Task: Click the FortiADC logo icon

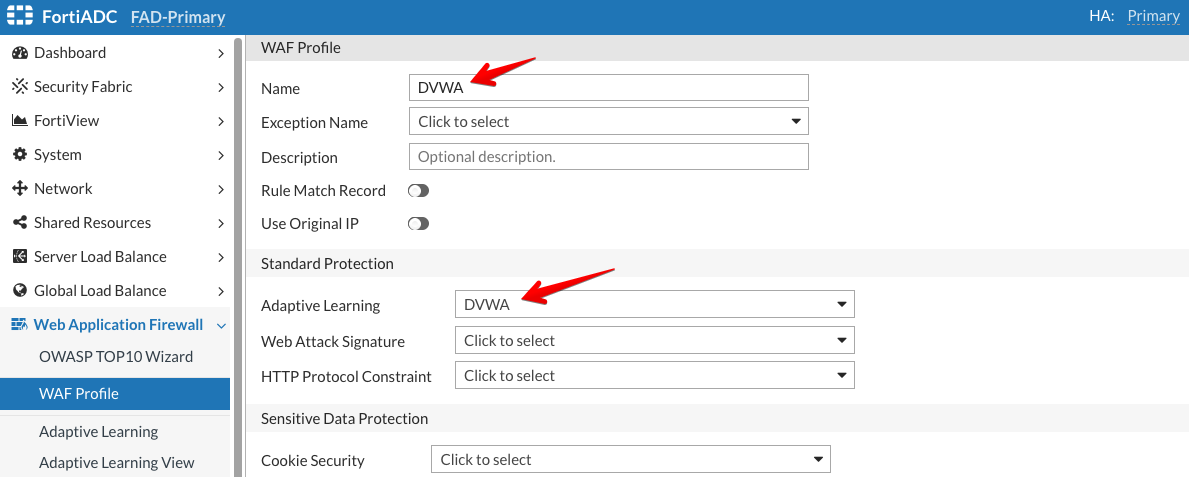Action: click(x=21, y=16)
